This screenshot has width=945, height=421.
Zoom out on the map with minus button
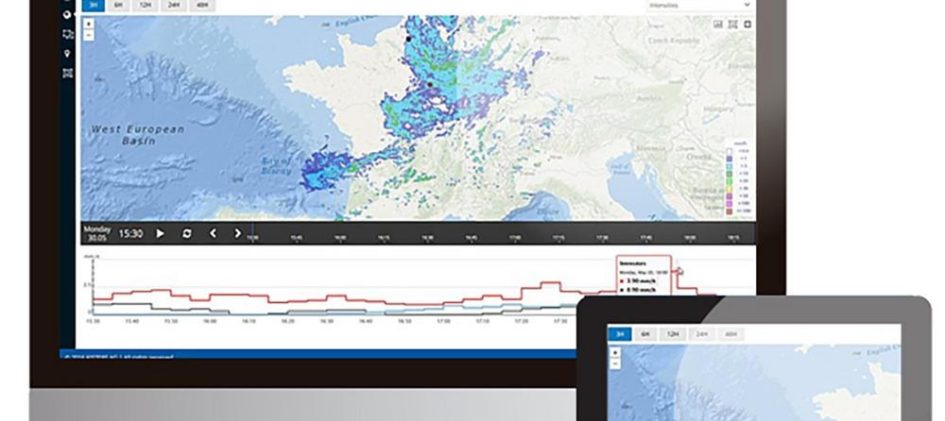(x=90, y=35)
